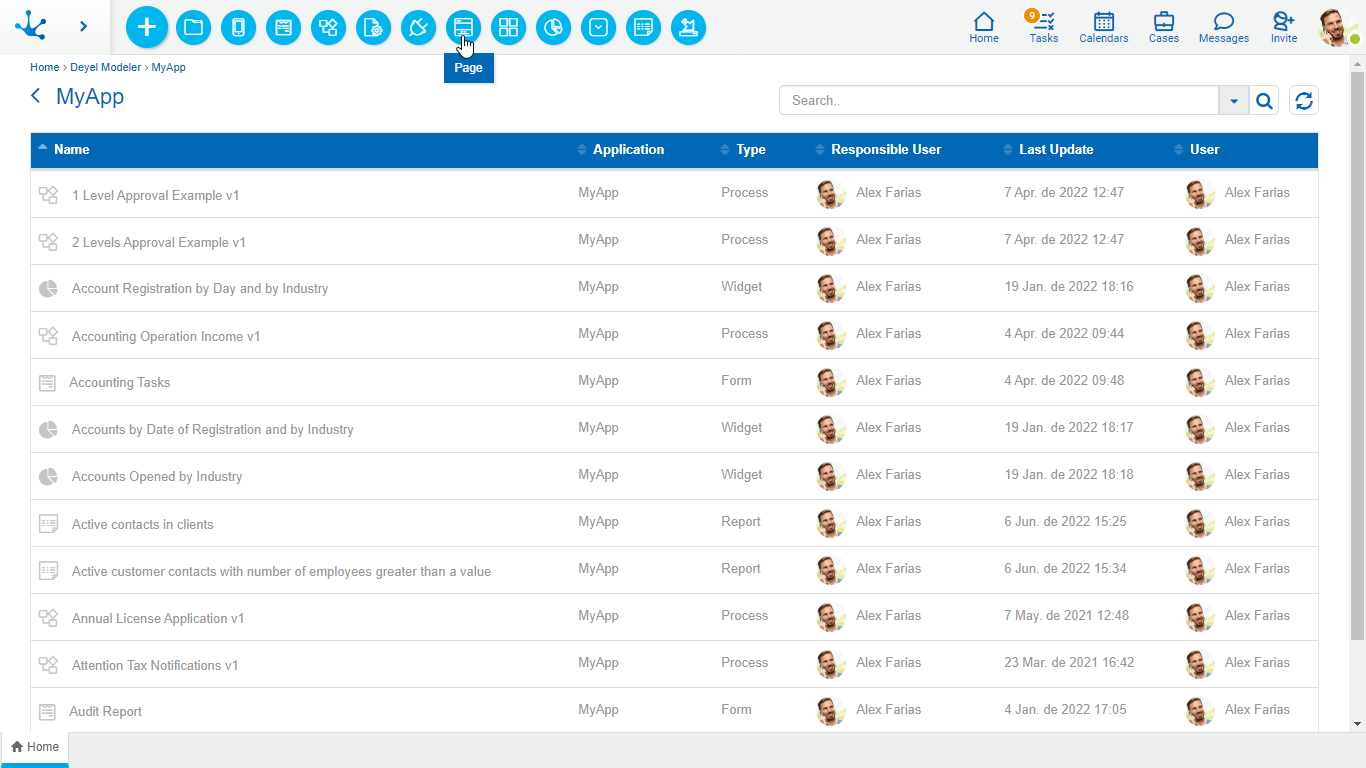Click the dropdown box toolbar icon
The image size is (1366, 768).
click(598, 27)
